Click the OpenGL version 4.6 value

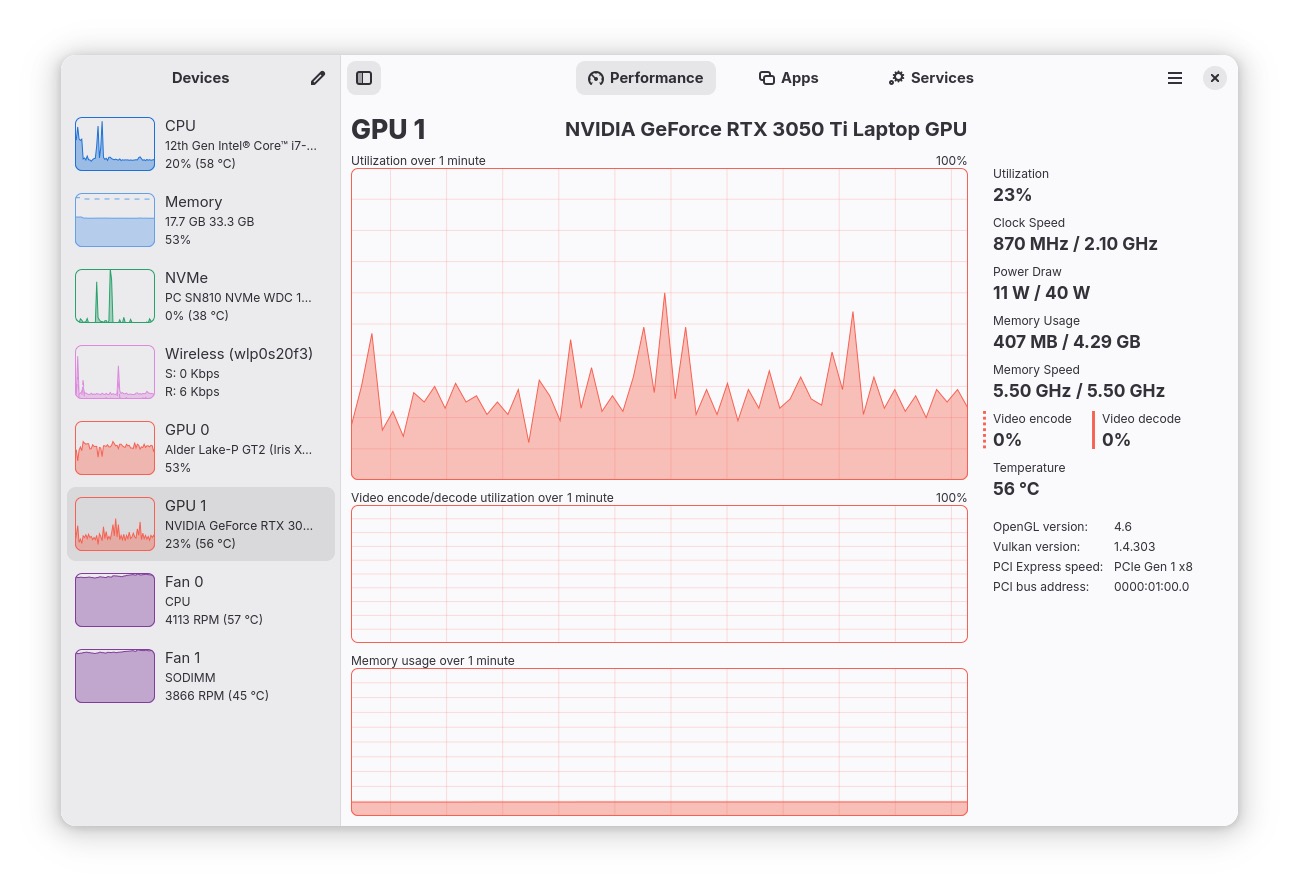tap(1123, 527)
